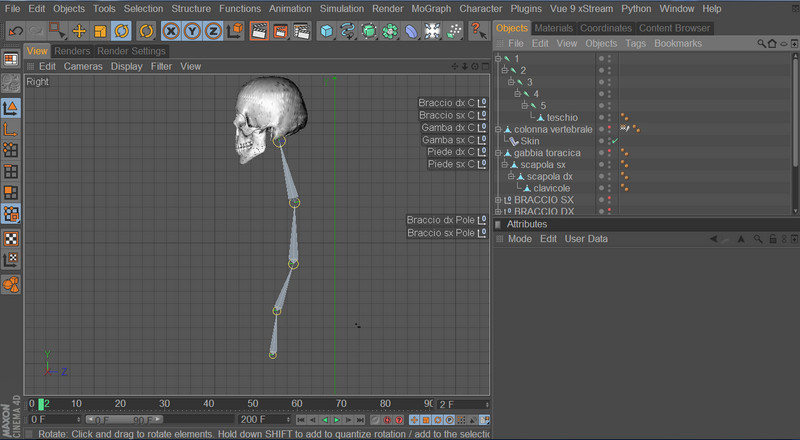
Task: Select the Scale tool
Action: click(100, 31)
